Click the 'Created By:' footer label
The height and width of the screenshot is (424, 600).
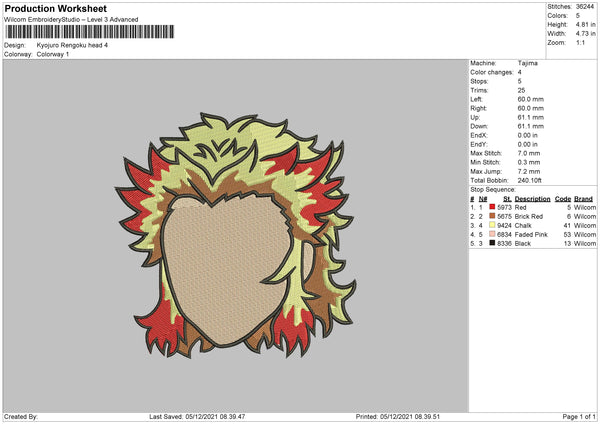[x=21, y=416]
